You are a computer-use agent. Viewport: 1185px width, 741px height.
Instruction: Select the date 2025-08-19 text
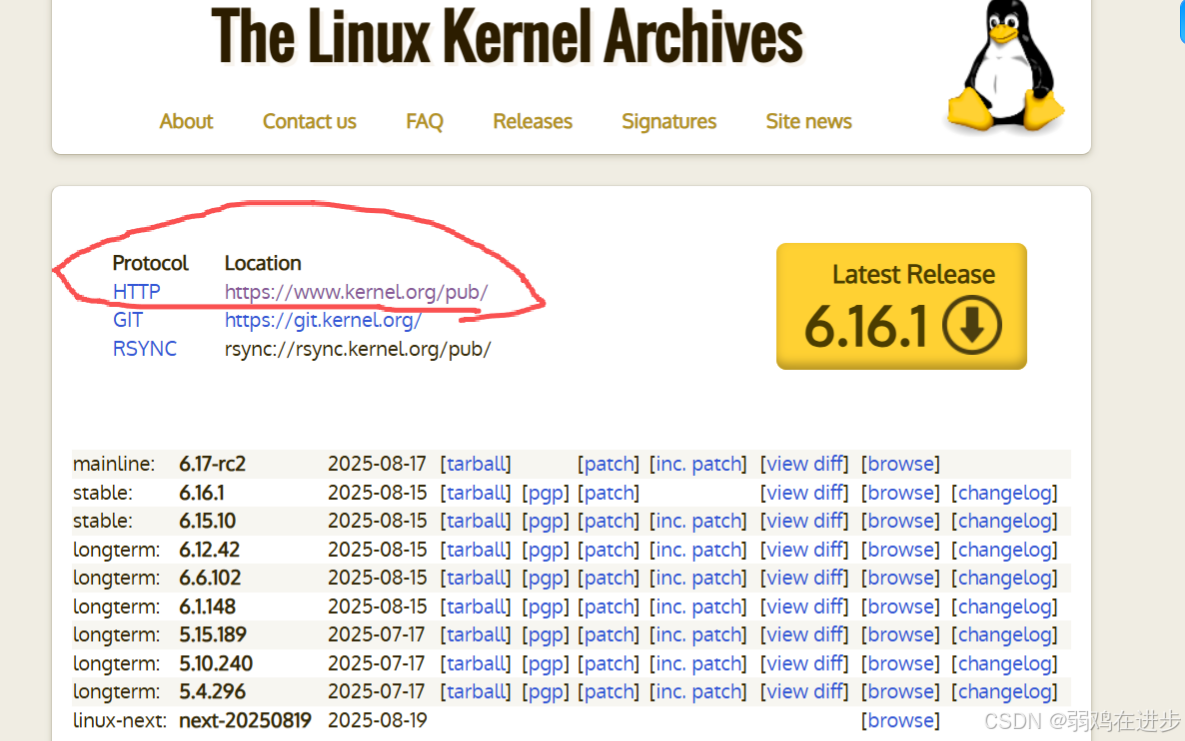point(377,720)
